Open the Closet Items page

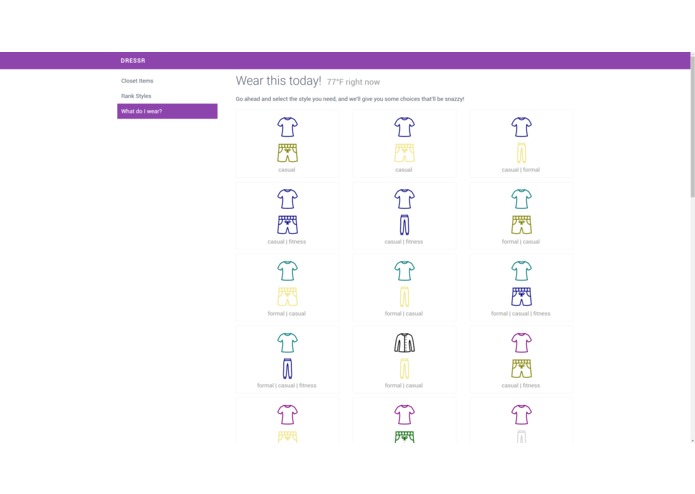(x=137, y=81)
